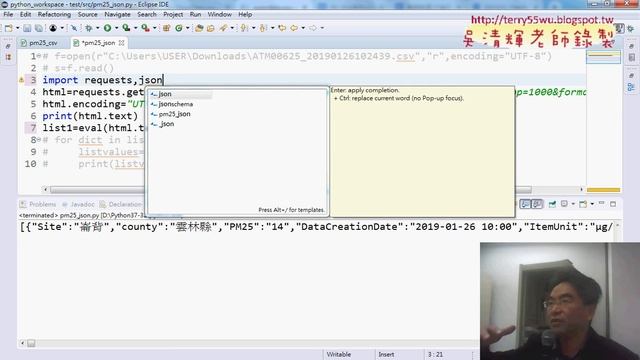Choose '_json' completion proposal
The image size is (640, 360).
pyautogui.click(x=167, y=124)
